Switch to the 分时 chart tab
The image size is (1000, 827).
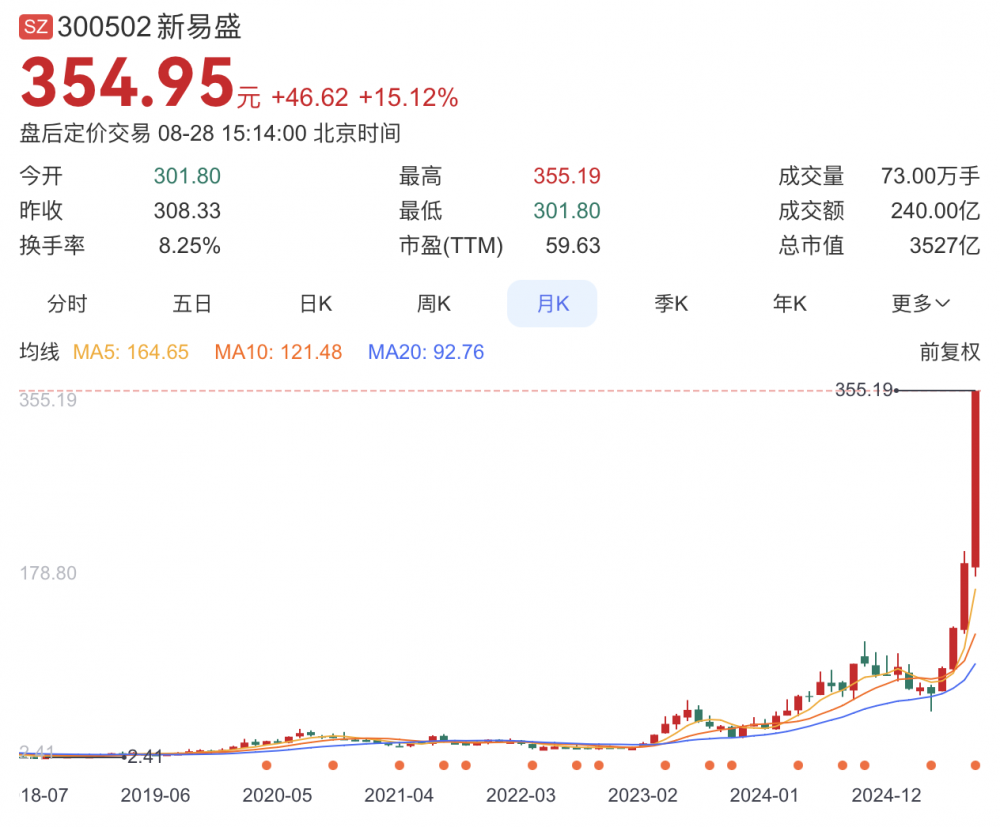67,304
